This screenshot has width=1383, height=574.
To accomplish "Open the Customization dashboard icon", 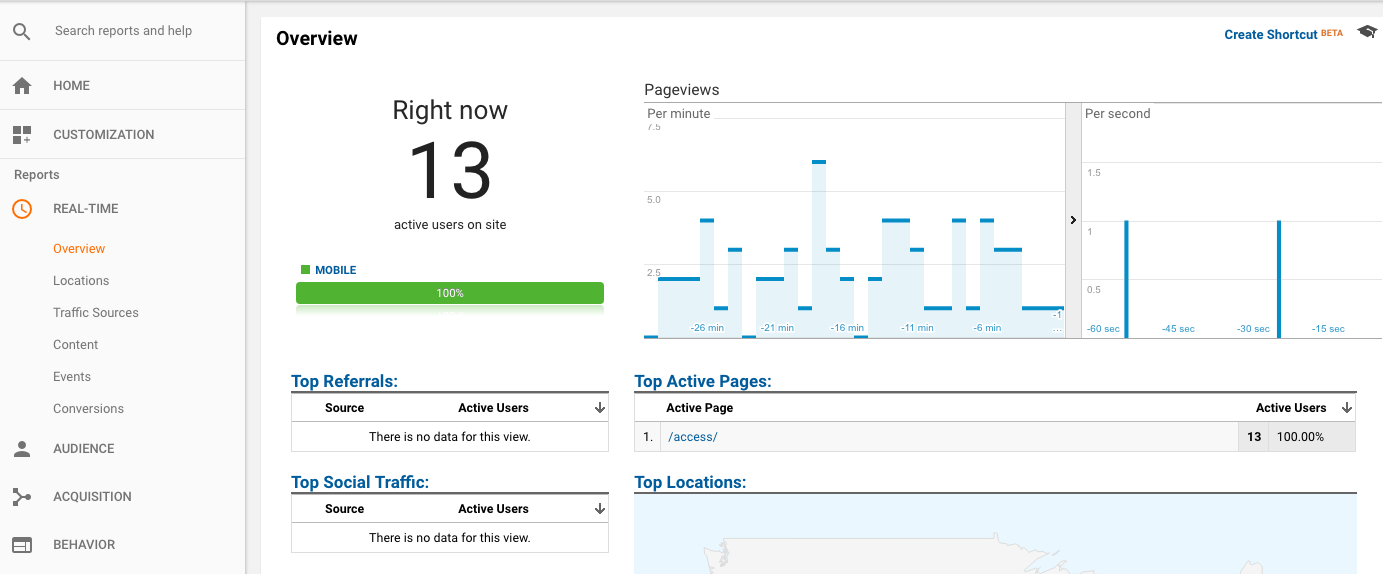I will [22, 135].
